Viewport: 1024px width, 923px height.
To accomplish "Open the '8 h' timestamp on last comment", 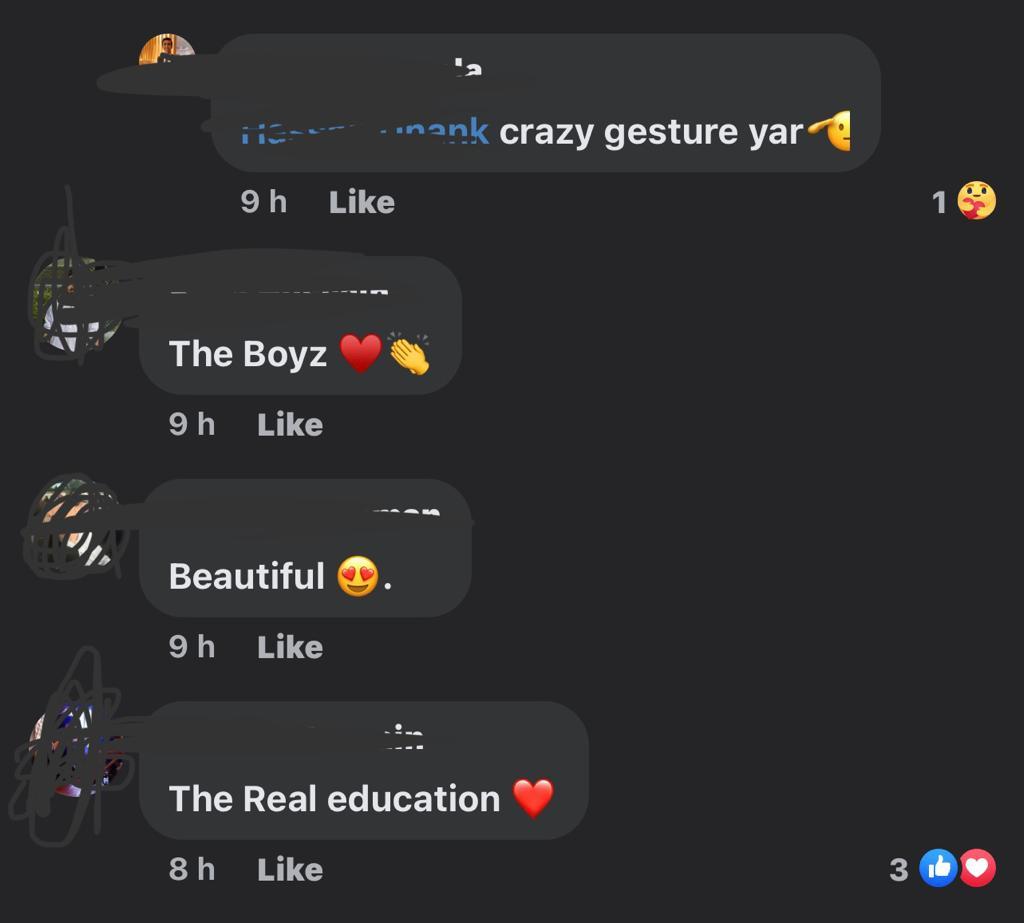I will 192,869.
